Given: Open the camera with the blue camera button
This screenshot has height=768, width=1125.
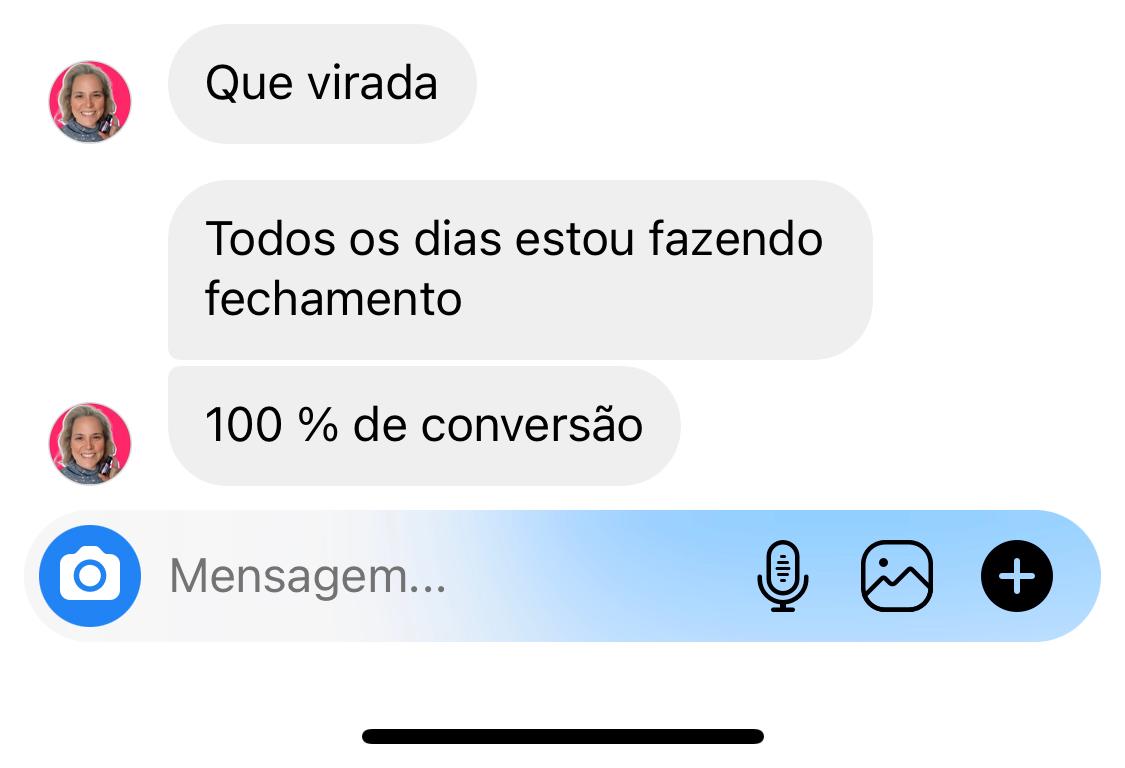Looking at the screenshot, I should [x=90, y=576].
